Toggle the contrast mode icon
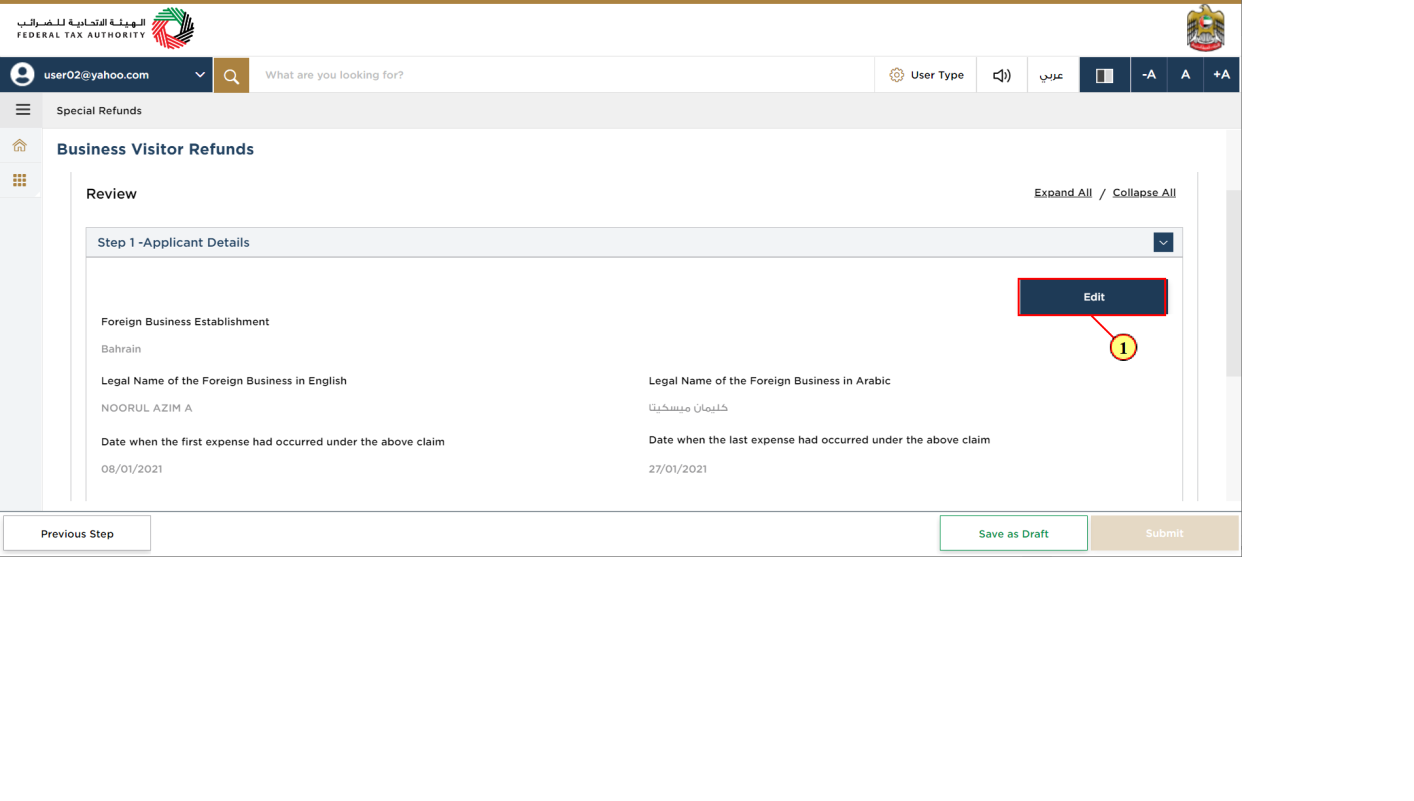The image size is (1414, 801). pos(1104,75)
